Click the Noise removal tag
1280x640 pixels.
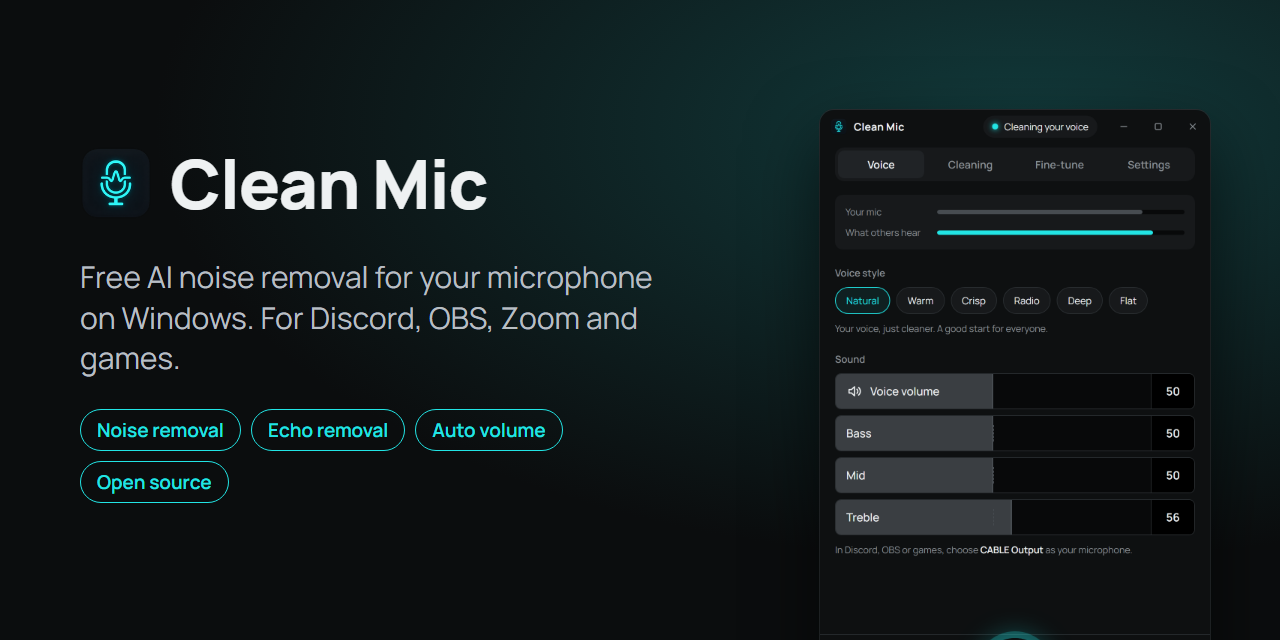[160, 430]
